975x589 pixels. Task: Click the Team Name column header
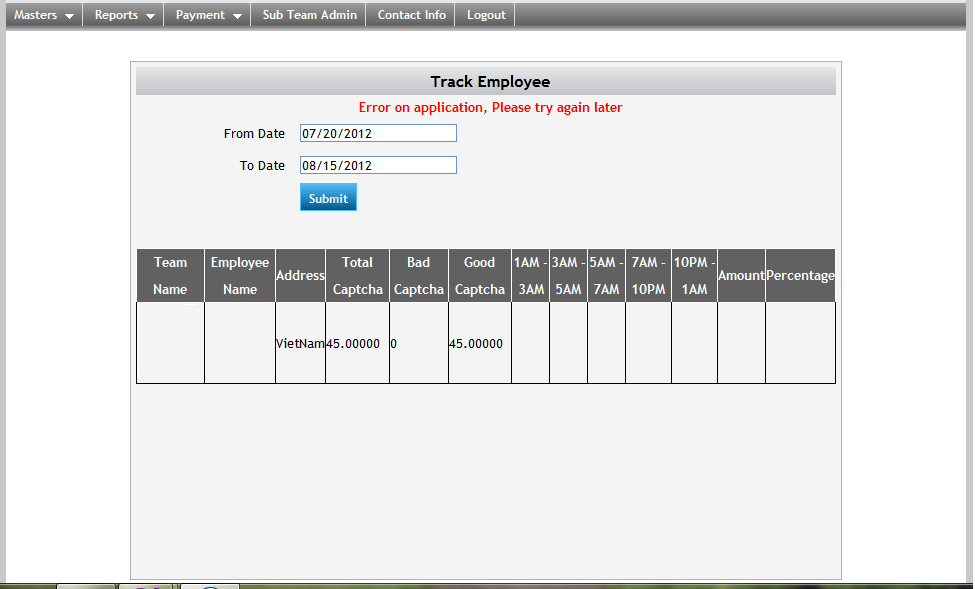[170, 276]
